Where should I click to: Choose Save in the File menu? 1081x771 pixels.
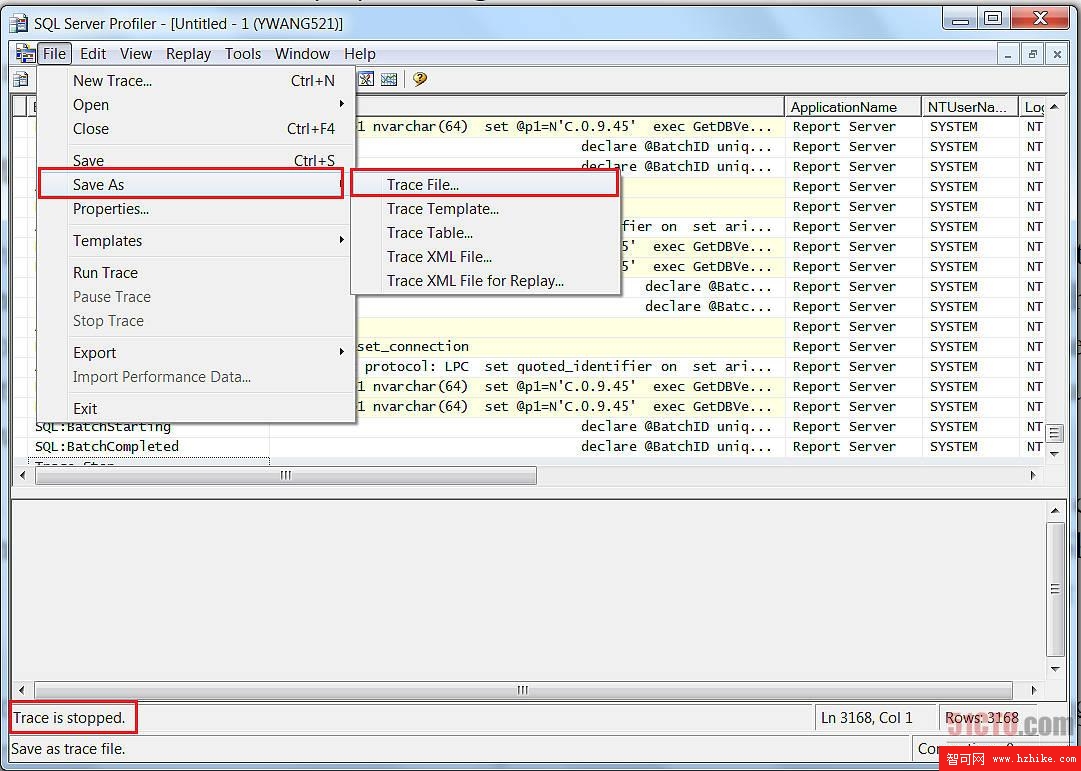coord(196,160)
